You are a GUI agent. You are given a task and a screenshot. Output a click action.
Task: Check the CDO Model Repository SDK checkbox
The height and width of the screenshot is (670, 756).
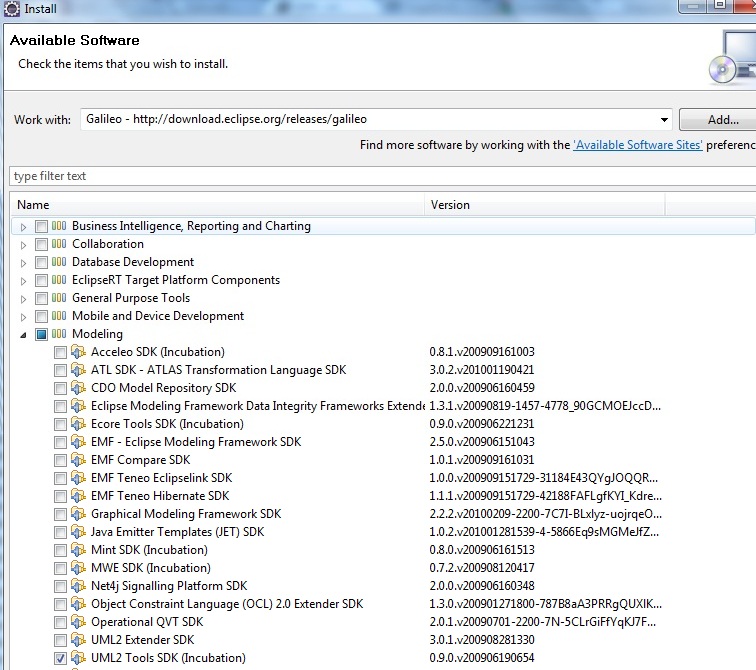(60, 389)
